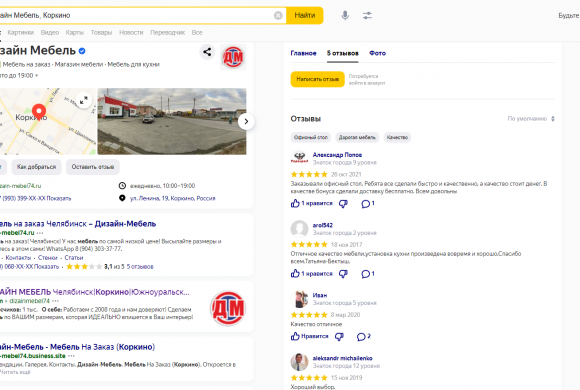Image resolution: width=580 pixels, height=390 pixels.
Task: Click the Найти search button
Action: (305, 16)
